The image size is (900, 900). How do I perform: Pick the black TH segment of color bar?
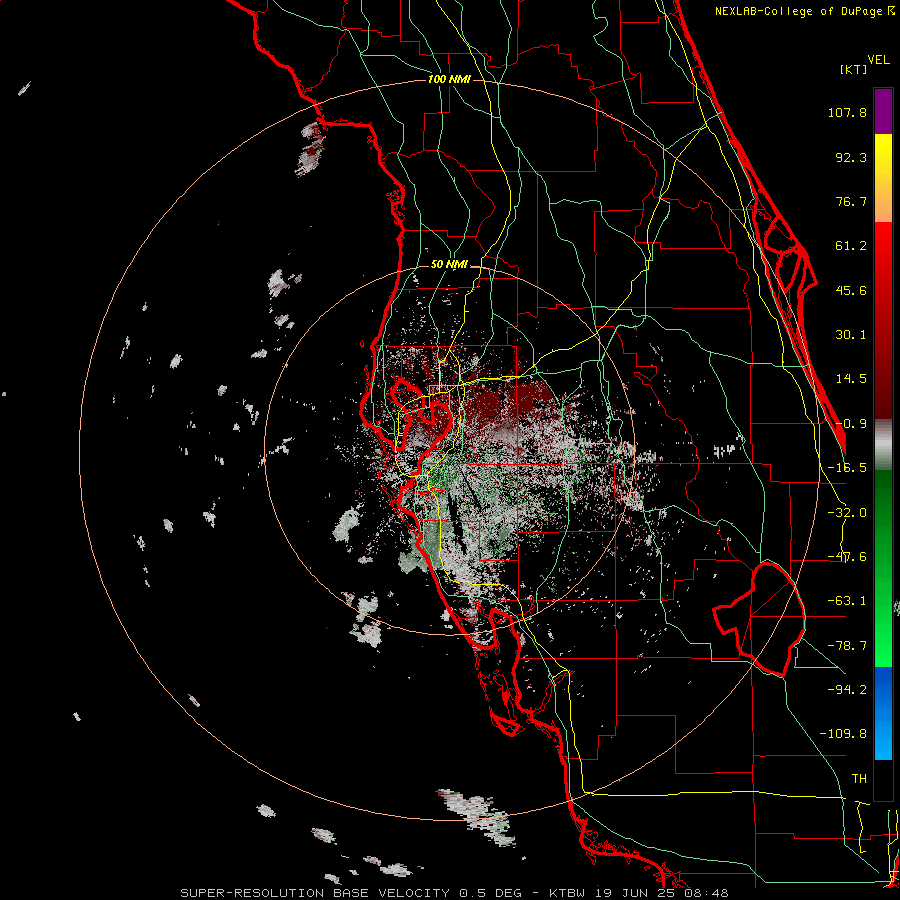pos(883,779)
